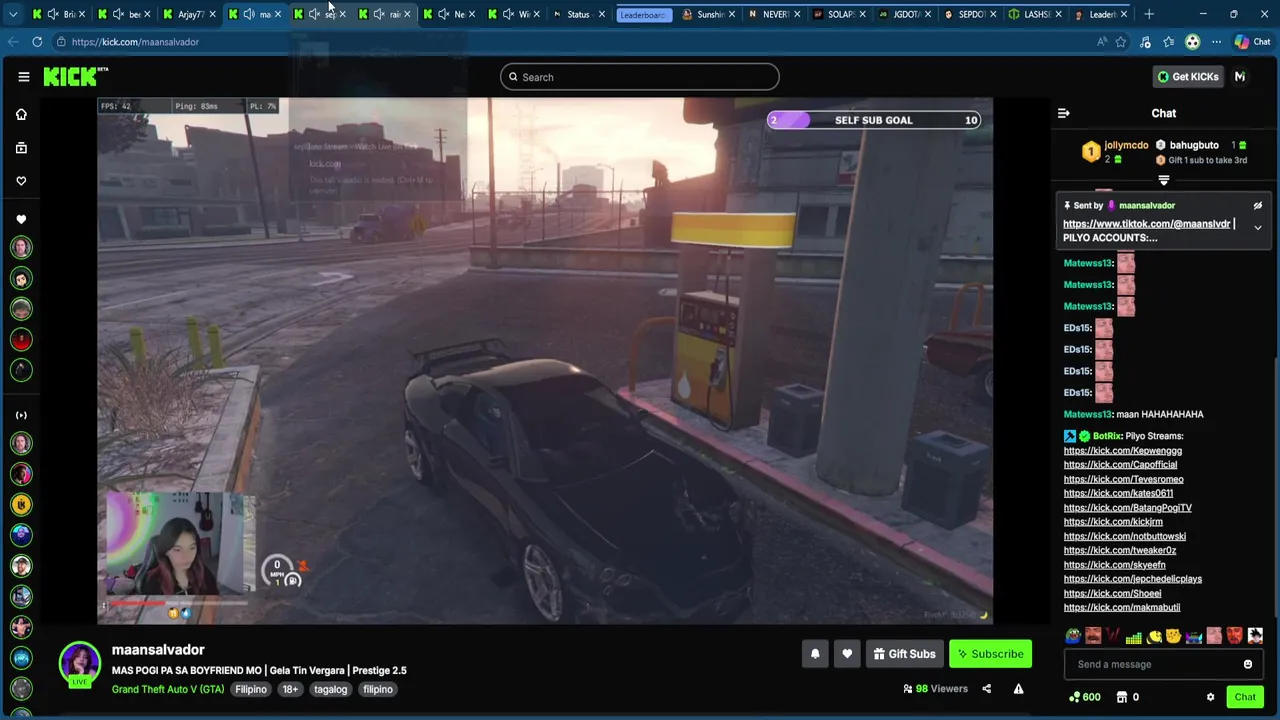Switch to the Sunshine browser tab
This screenshot has width=1280, height=720.
[709, 14]
